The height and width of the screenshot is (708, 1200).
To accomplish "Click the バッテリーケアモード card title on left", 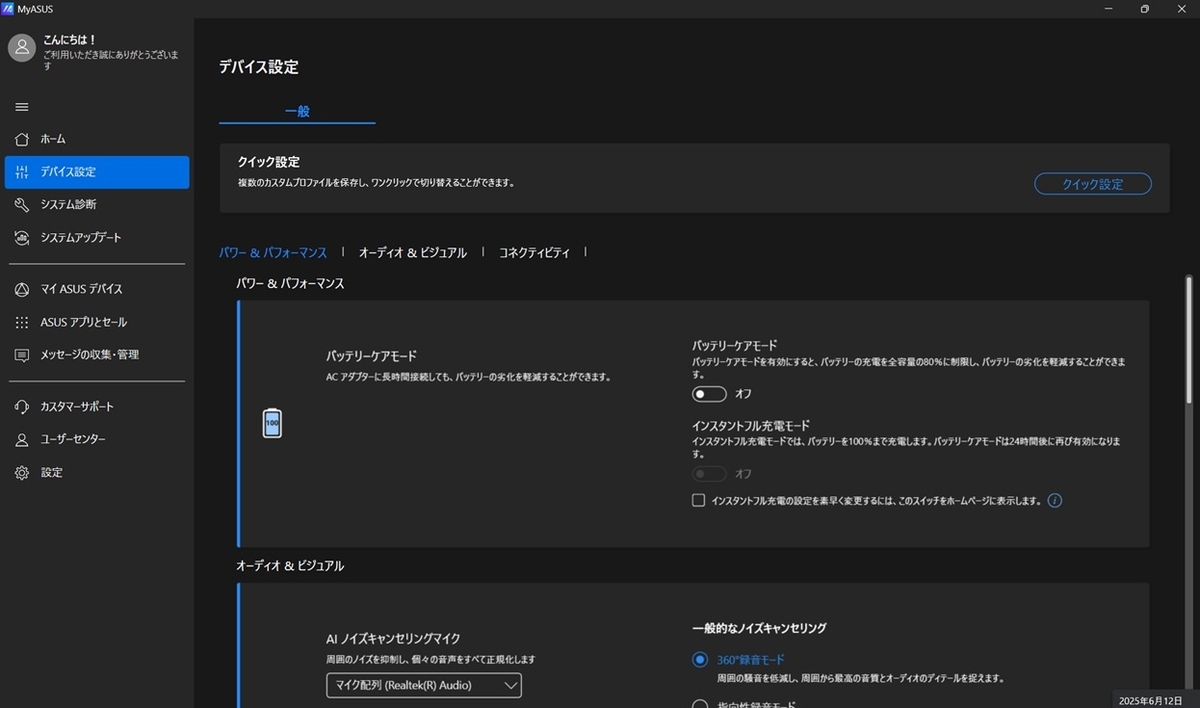I will click(371, 356).
